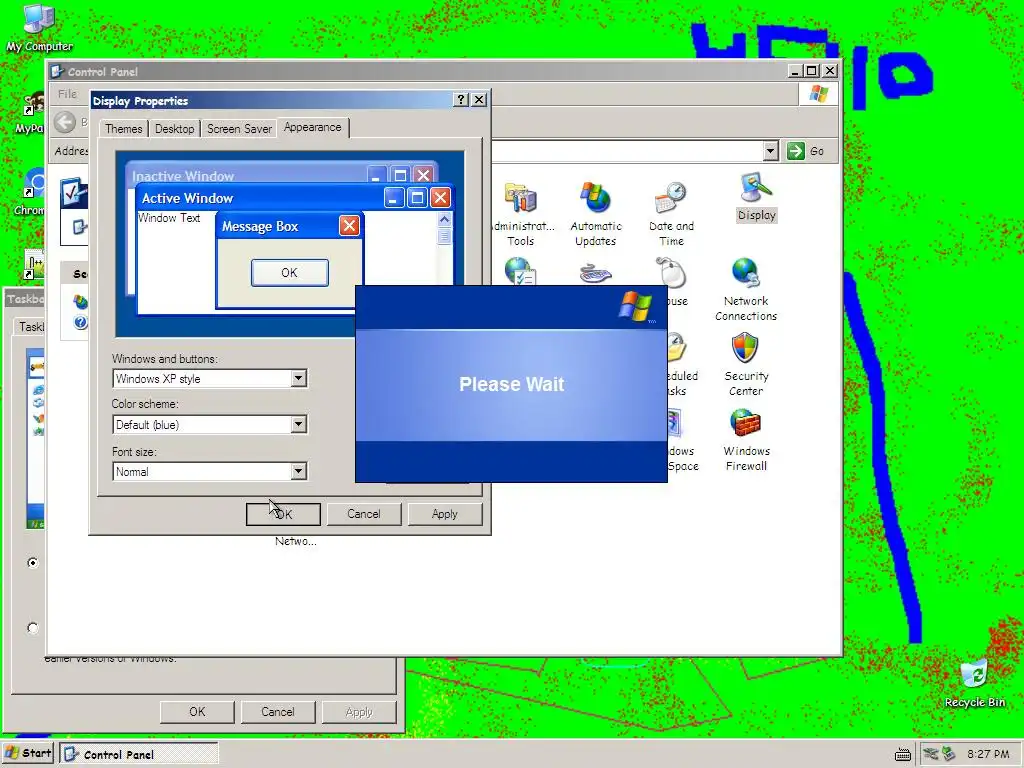Click the Go arrow icon in address bar
The image size is (1024, 768).
coord(795,151)
